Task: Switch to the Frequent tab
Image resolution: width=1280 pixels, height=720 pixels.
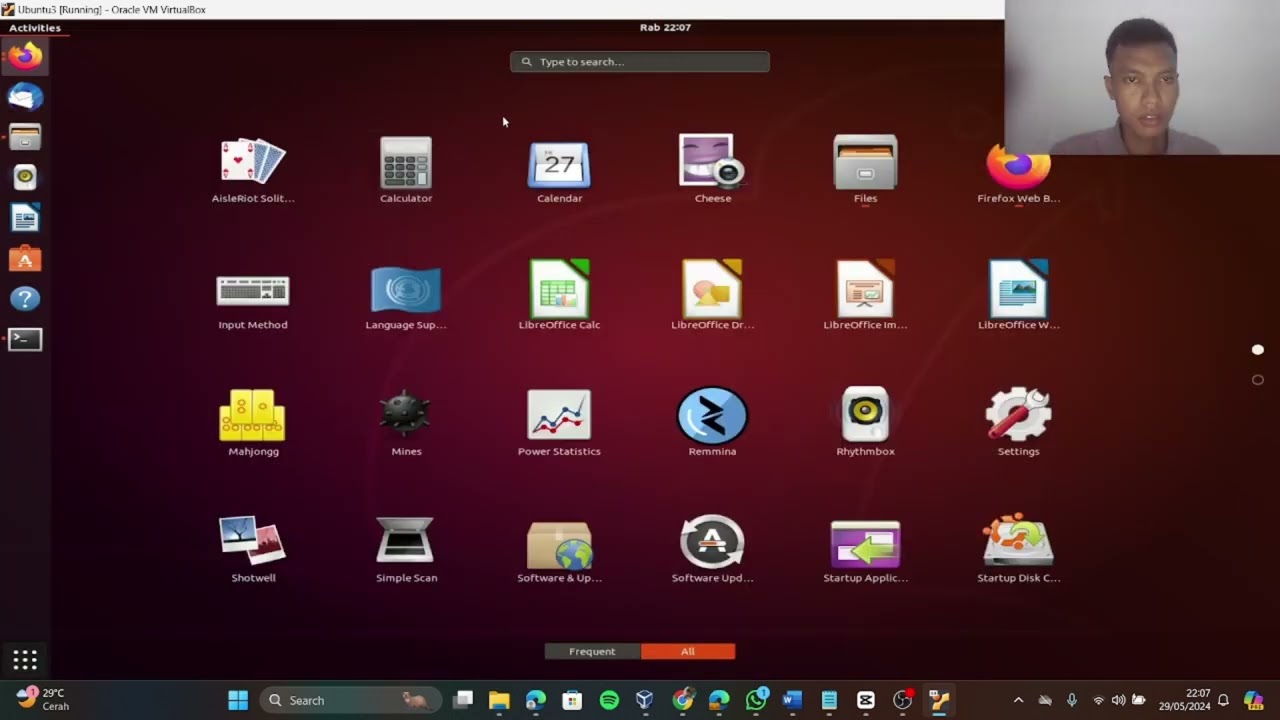Action: tap(592, 651)
